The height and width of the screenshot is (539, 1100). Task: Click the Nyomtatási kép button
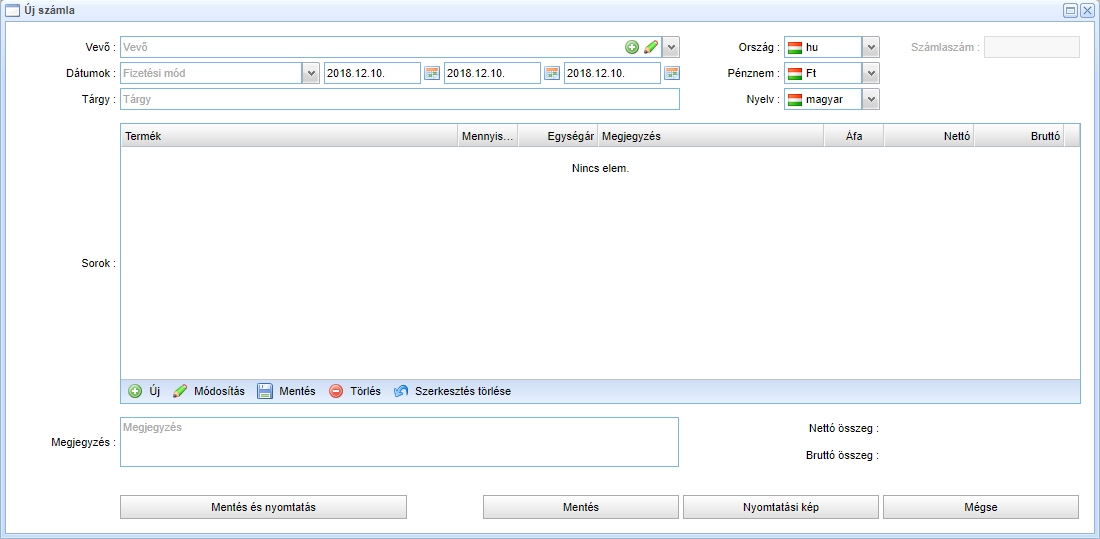781,507
